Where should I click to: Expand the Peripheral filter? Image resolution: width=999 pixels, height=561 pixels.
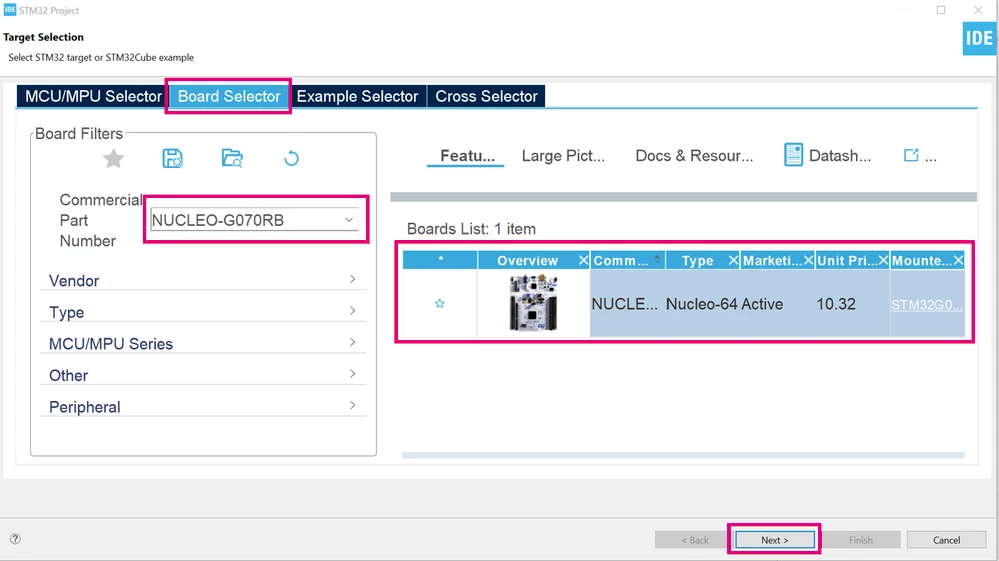pos(203,406)
